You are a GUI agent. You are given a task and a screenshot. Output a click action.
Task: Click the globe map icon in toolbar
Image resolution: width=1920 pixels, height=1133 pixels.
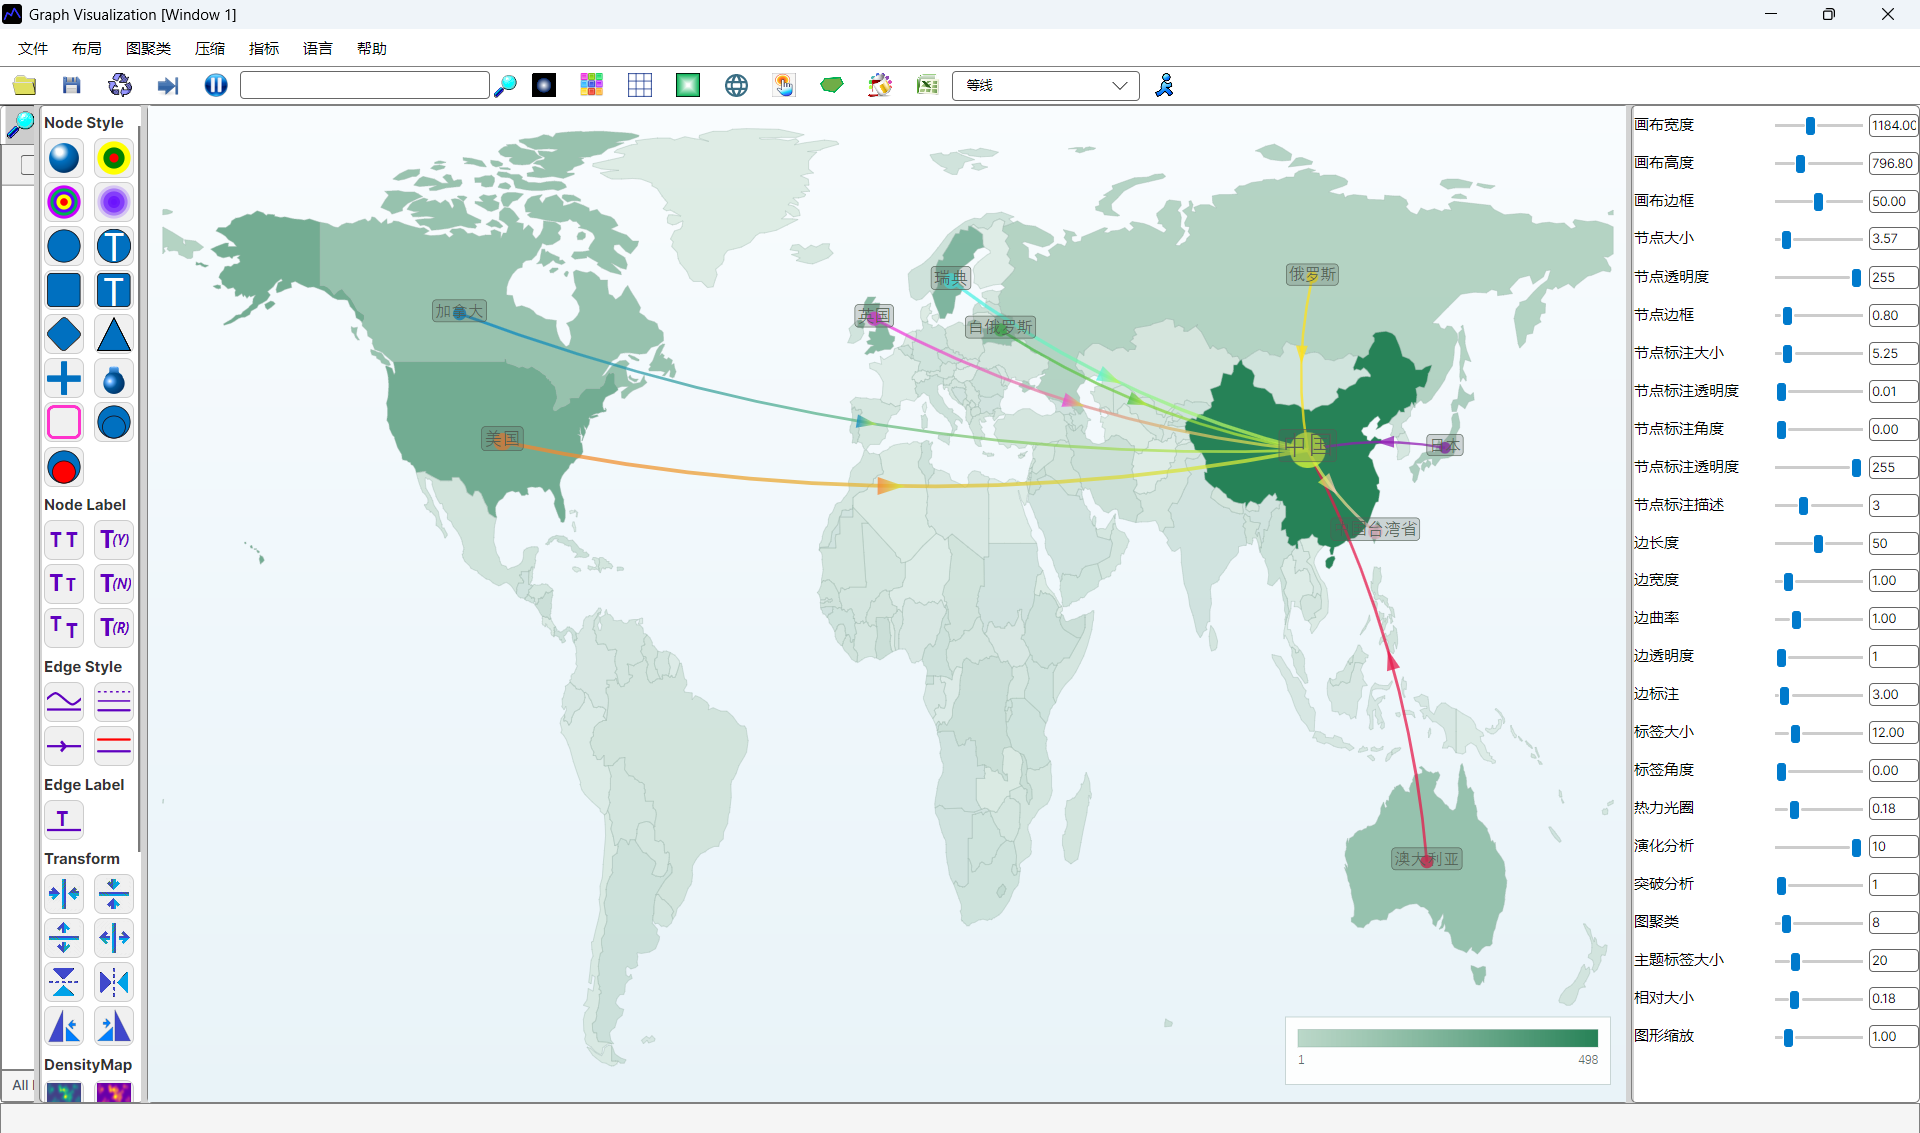[736, 86]
